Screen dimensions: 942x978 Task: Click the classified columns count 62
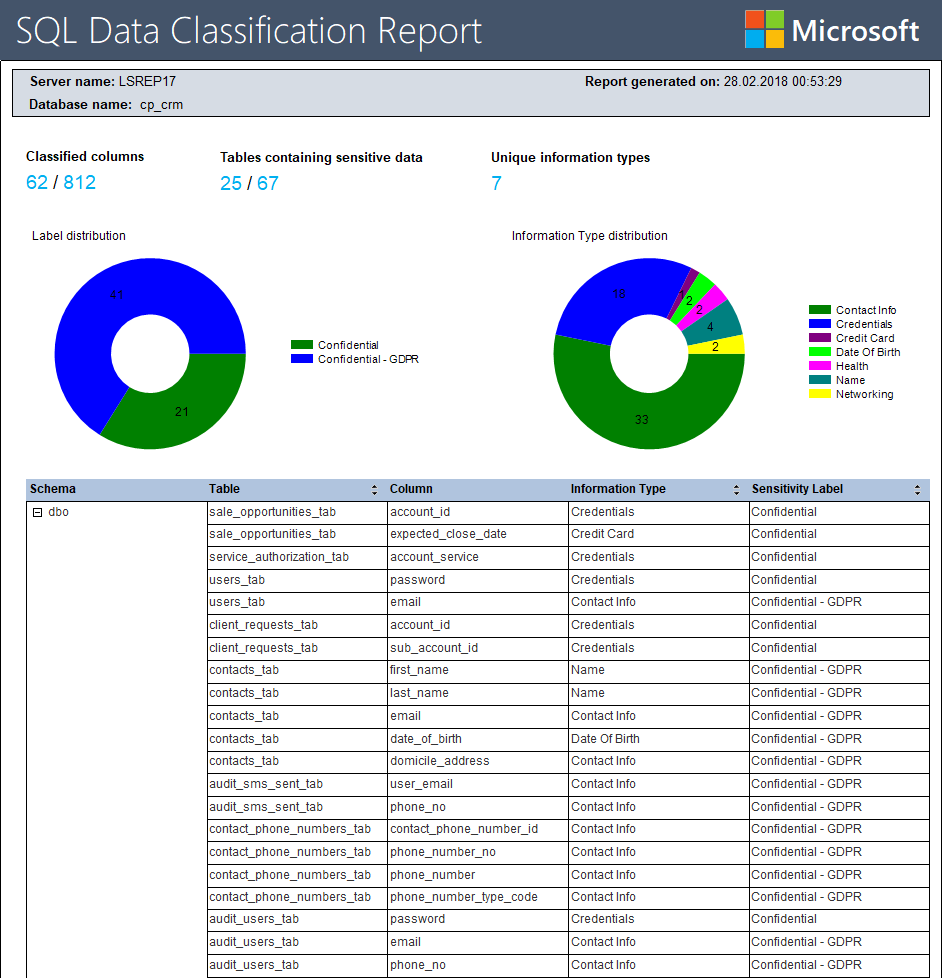37,182
